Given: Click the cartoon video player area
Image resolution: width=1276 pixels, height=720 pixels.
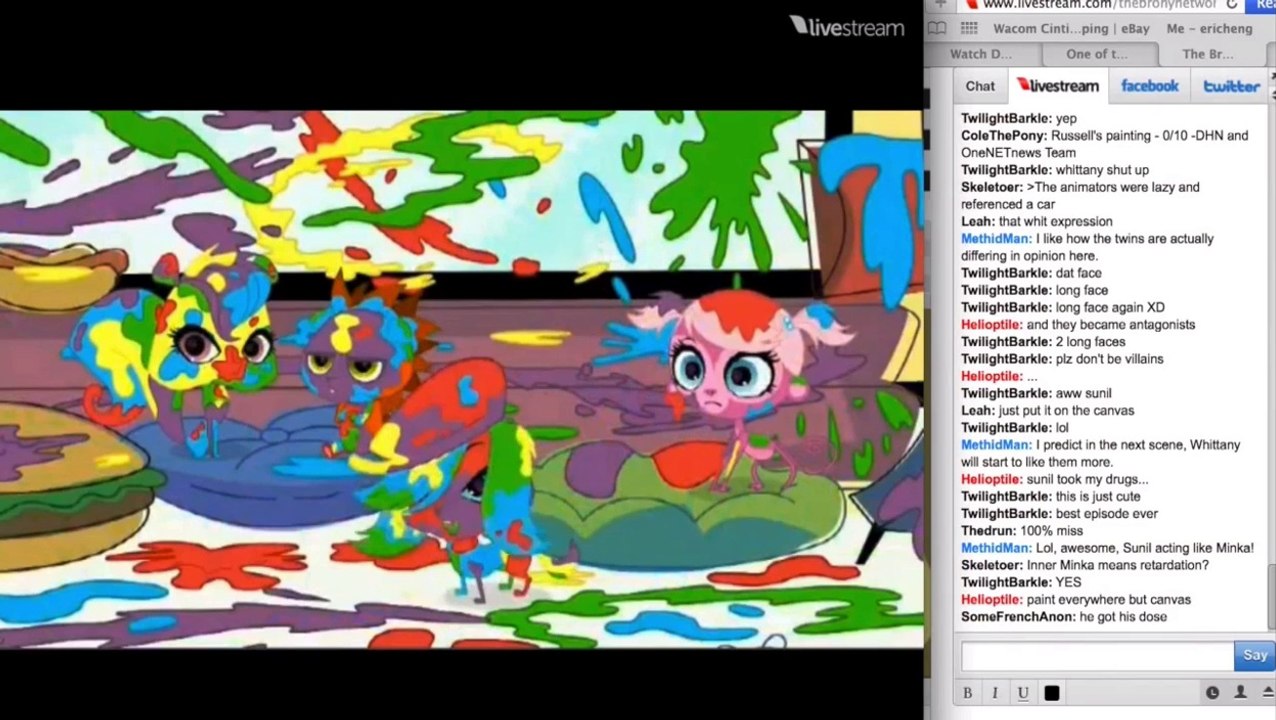Looking at the screenshot, I should point(462,380).
